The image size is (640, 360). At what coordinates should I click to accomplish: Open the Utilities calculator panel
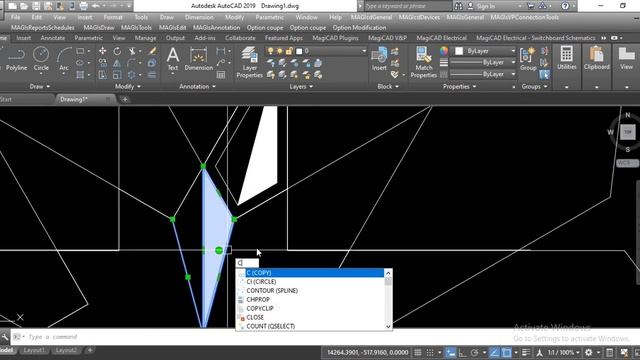567,58
